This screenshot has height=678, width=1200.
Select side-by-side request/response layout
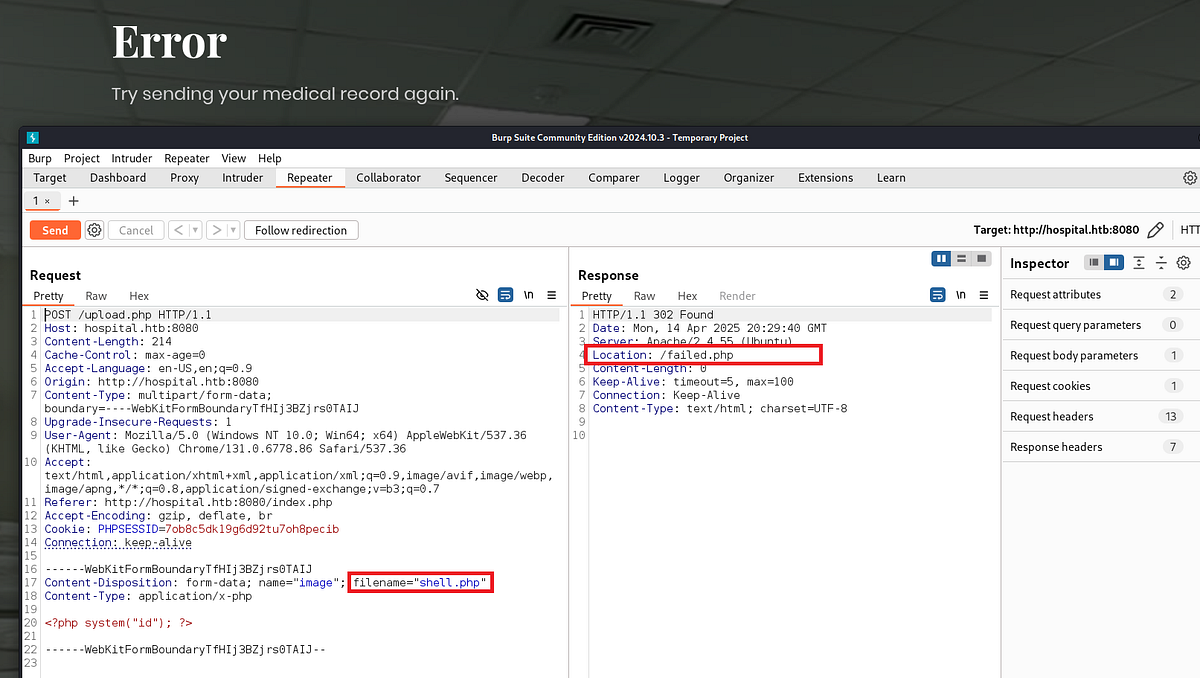coord(941,259)
